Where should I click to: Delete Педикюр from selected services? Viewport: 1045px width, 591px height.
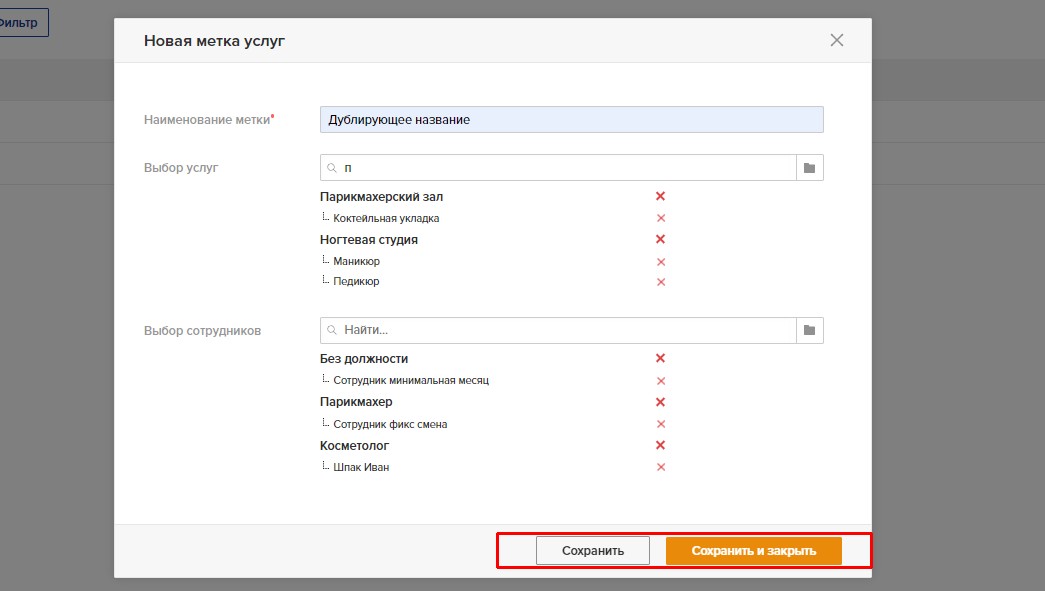click(x=660, y=282)
